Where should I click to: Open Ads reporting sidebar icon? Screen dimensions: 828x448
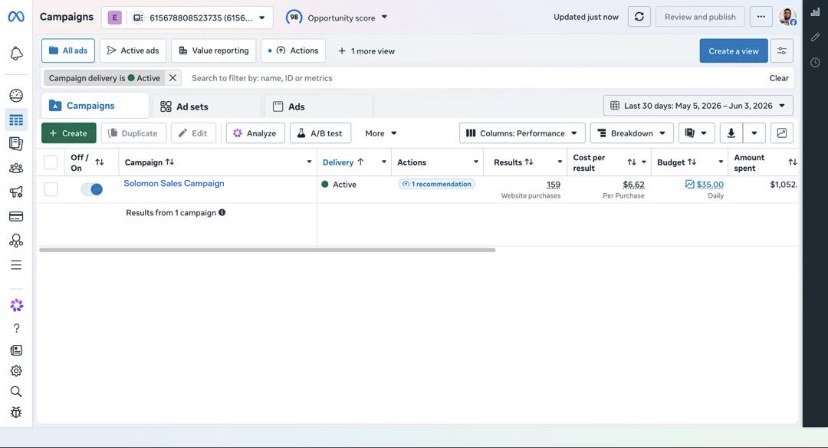16,144
